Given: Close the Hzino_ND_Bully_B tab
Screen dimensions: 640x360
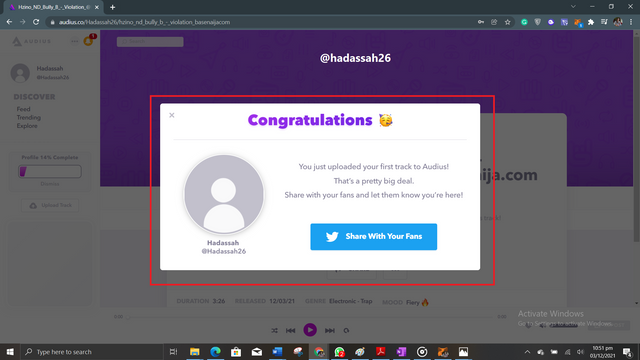Looking at the screenshot, I should (97, 7).
